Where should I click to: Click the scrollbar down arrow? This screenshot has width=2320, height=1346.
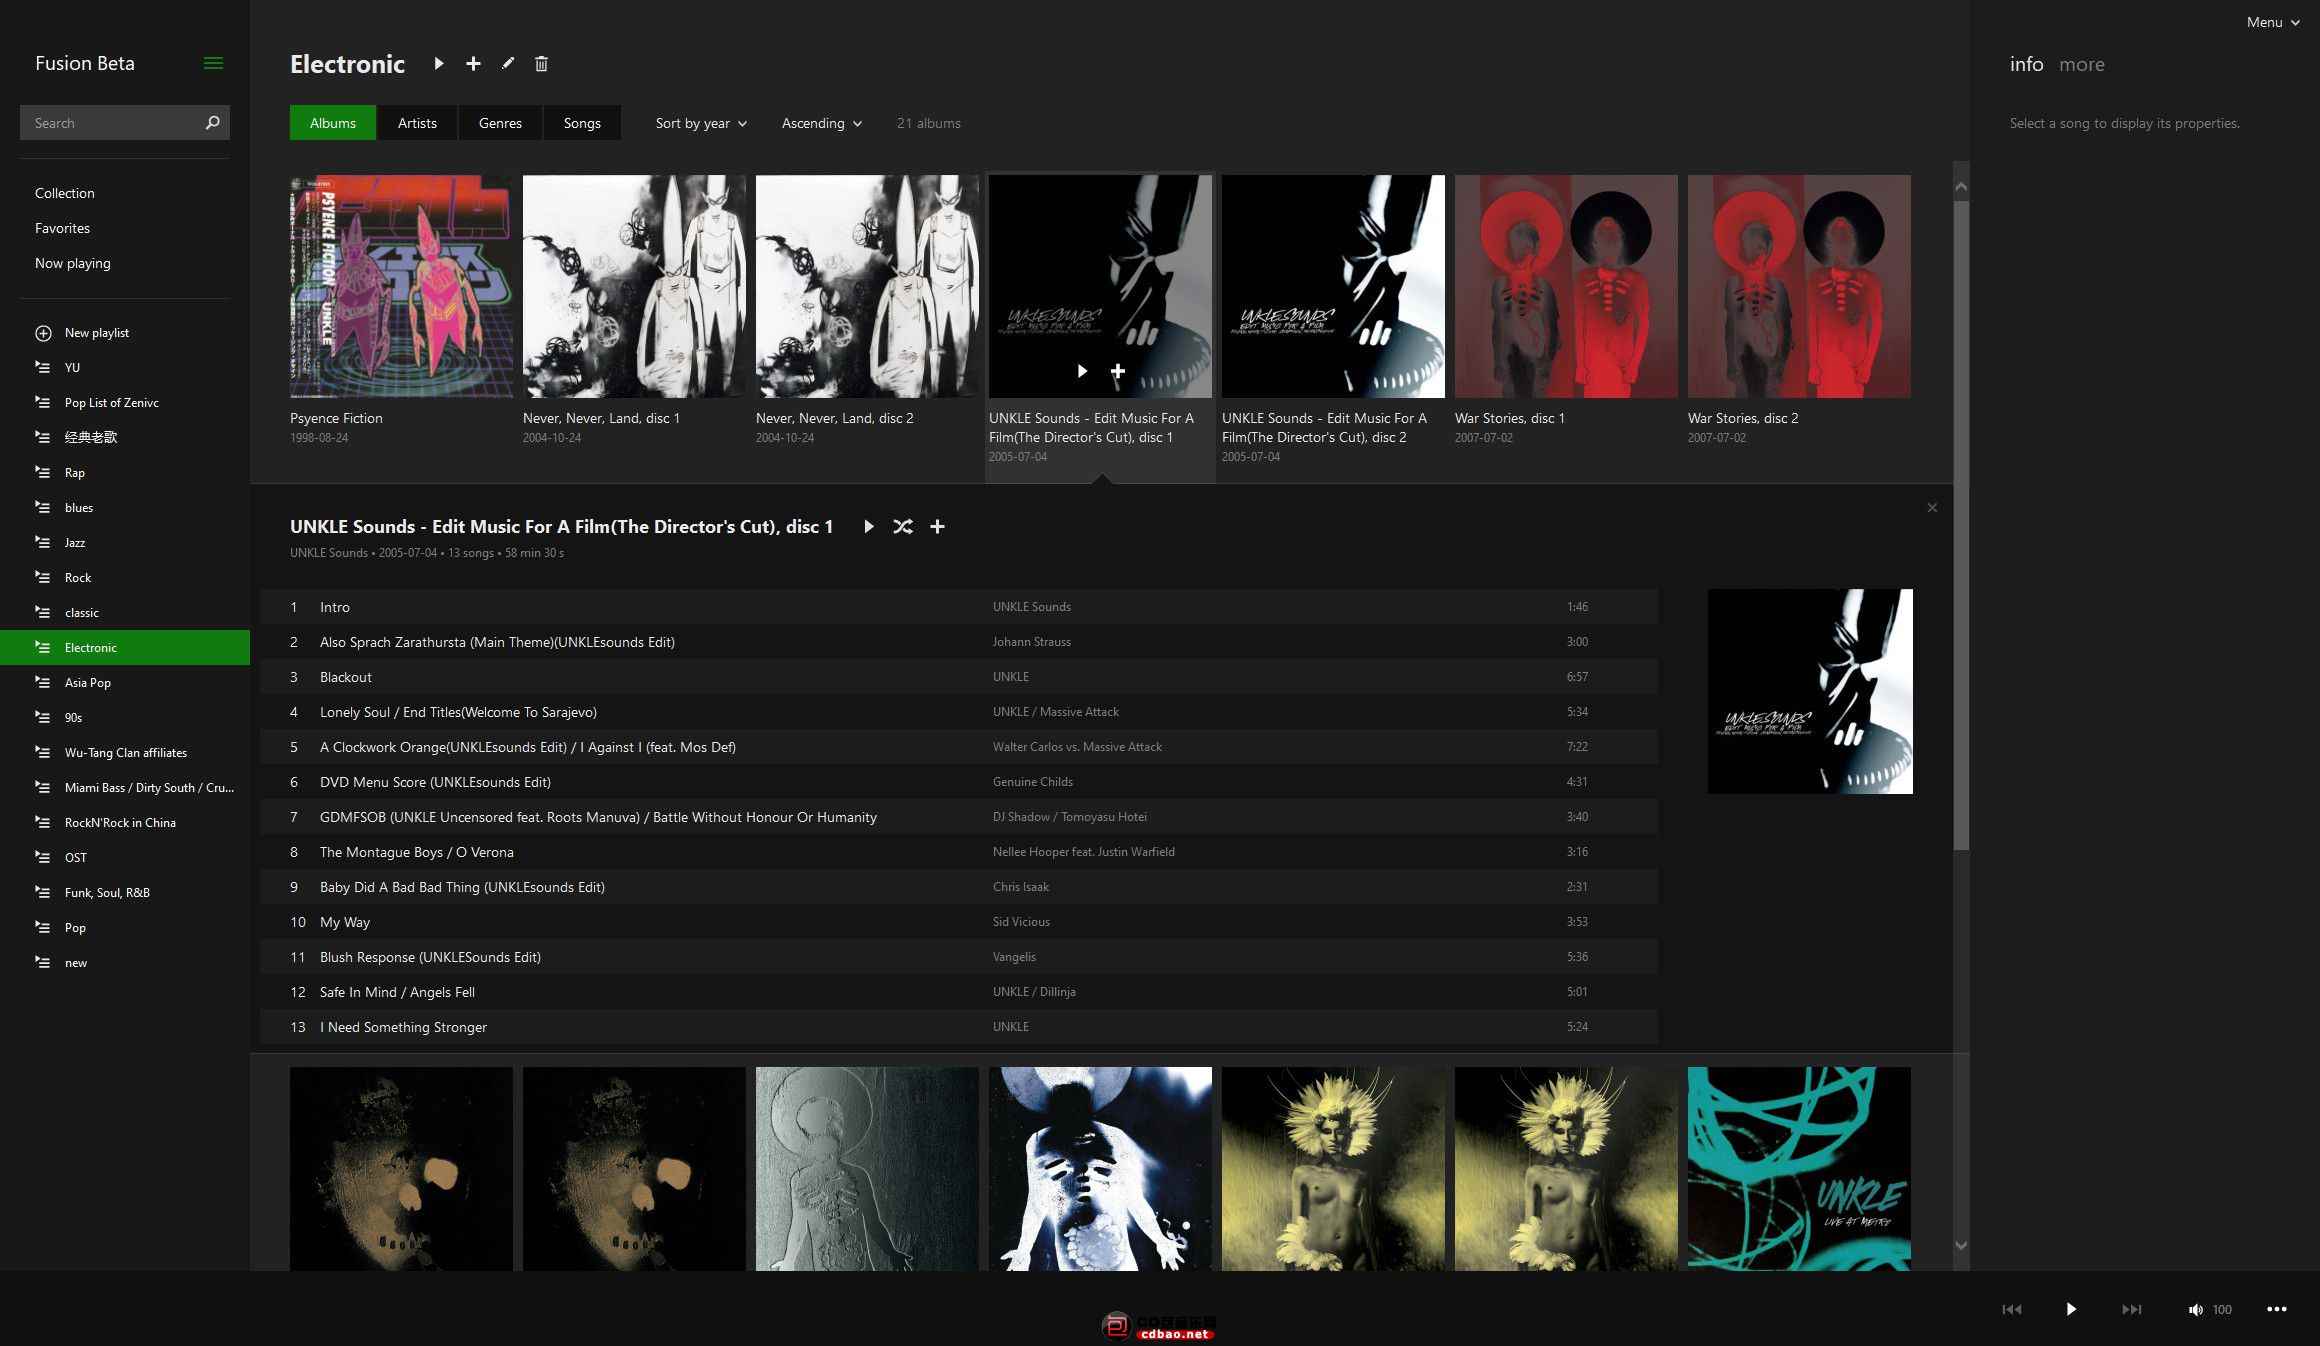pyautogui.click(x=1961, y=1246)
